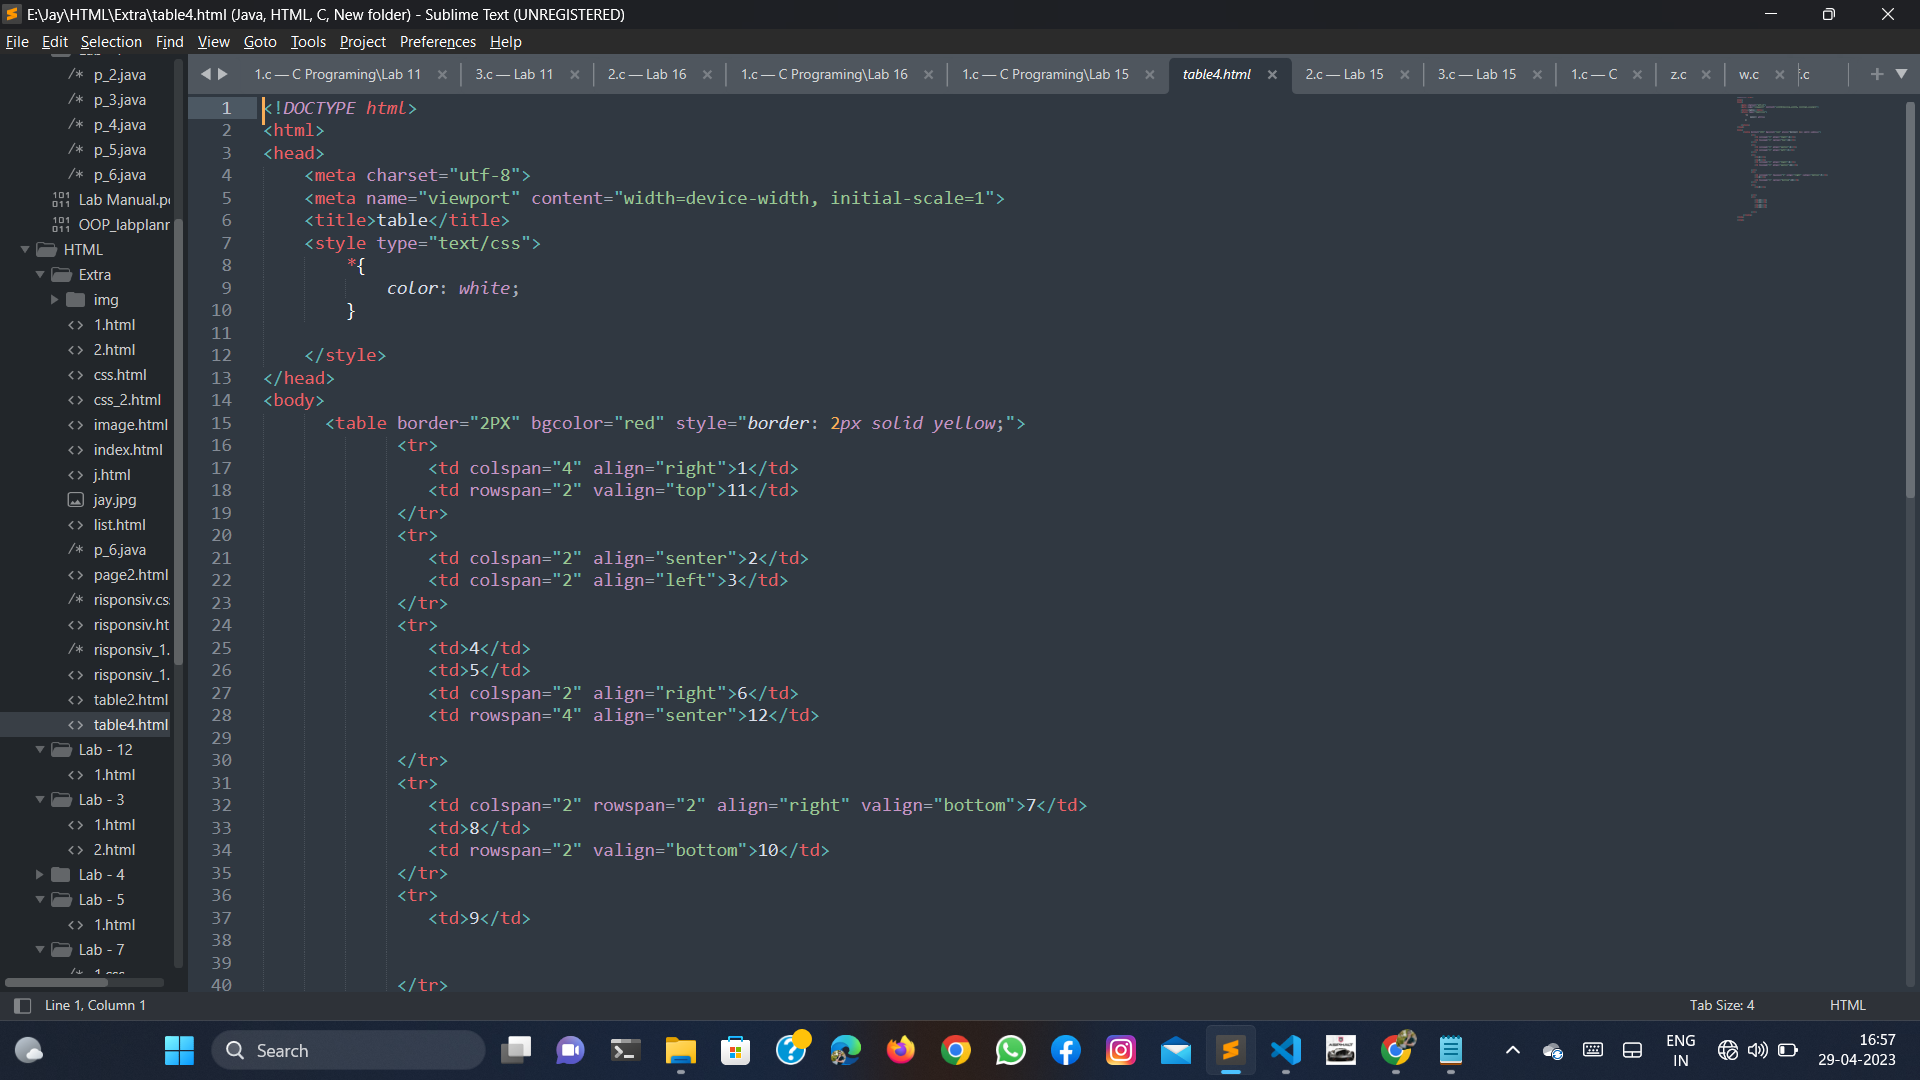Collapse the Lab - 12 folder

[40, 750]
